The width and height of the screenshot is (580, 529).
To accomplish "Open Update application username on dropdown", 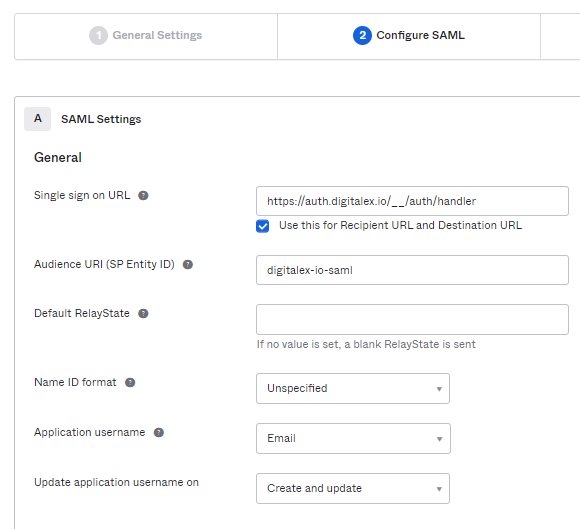I will tap(353, 488).
